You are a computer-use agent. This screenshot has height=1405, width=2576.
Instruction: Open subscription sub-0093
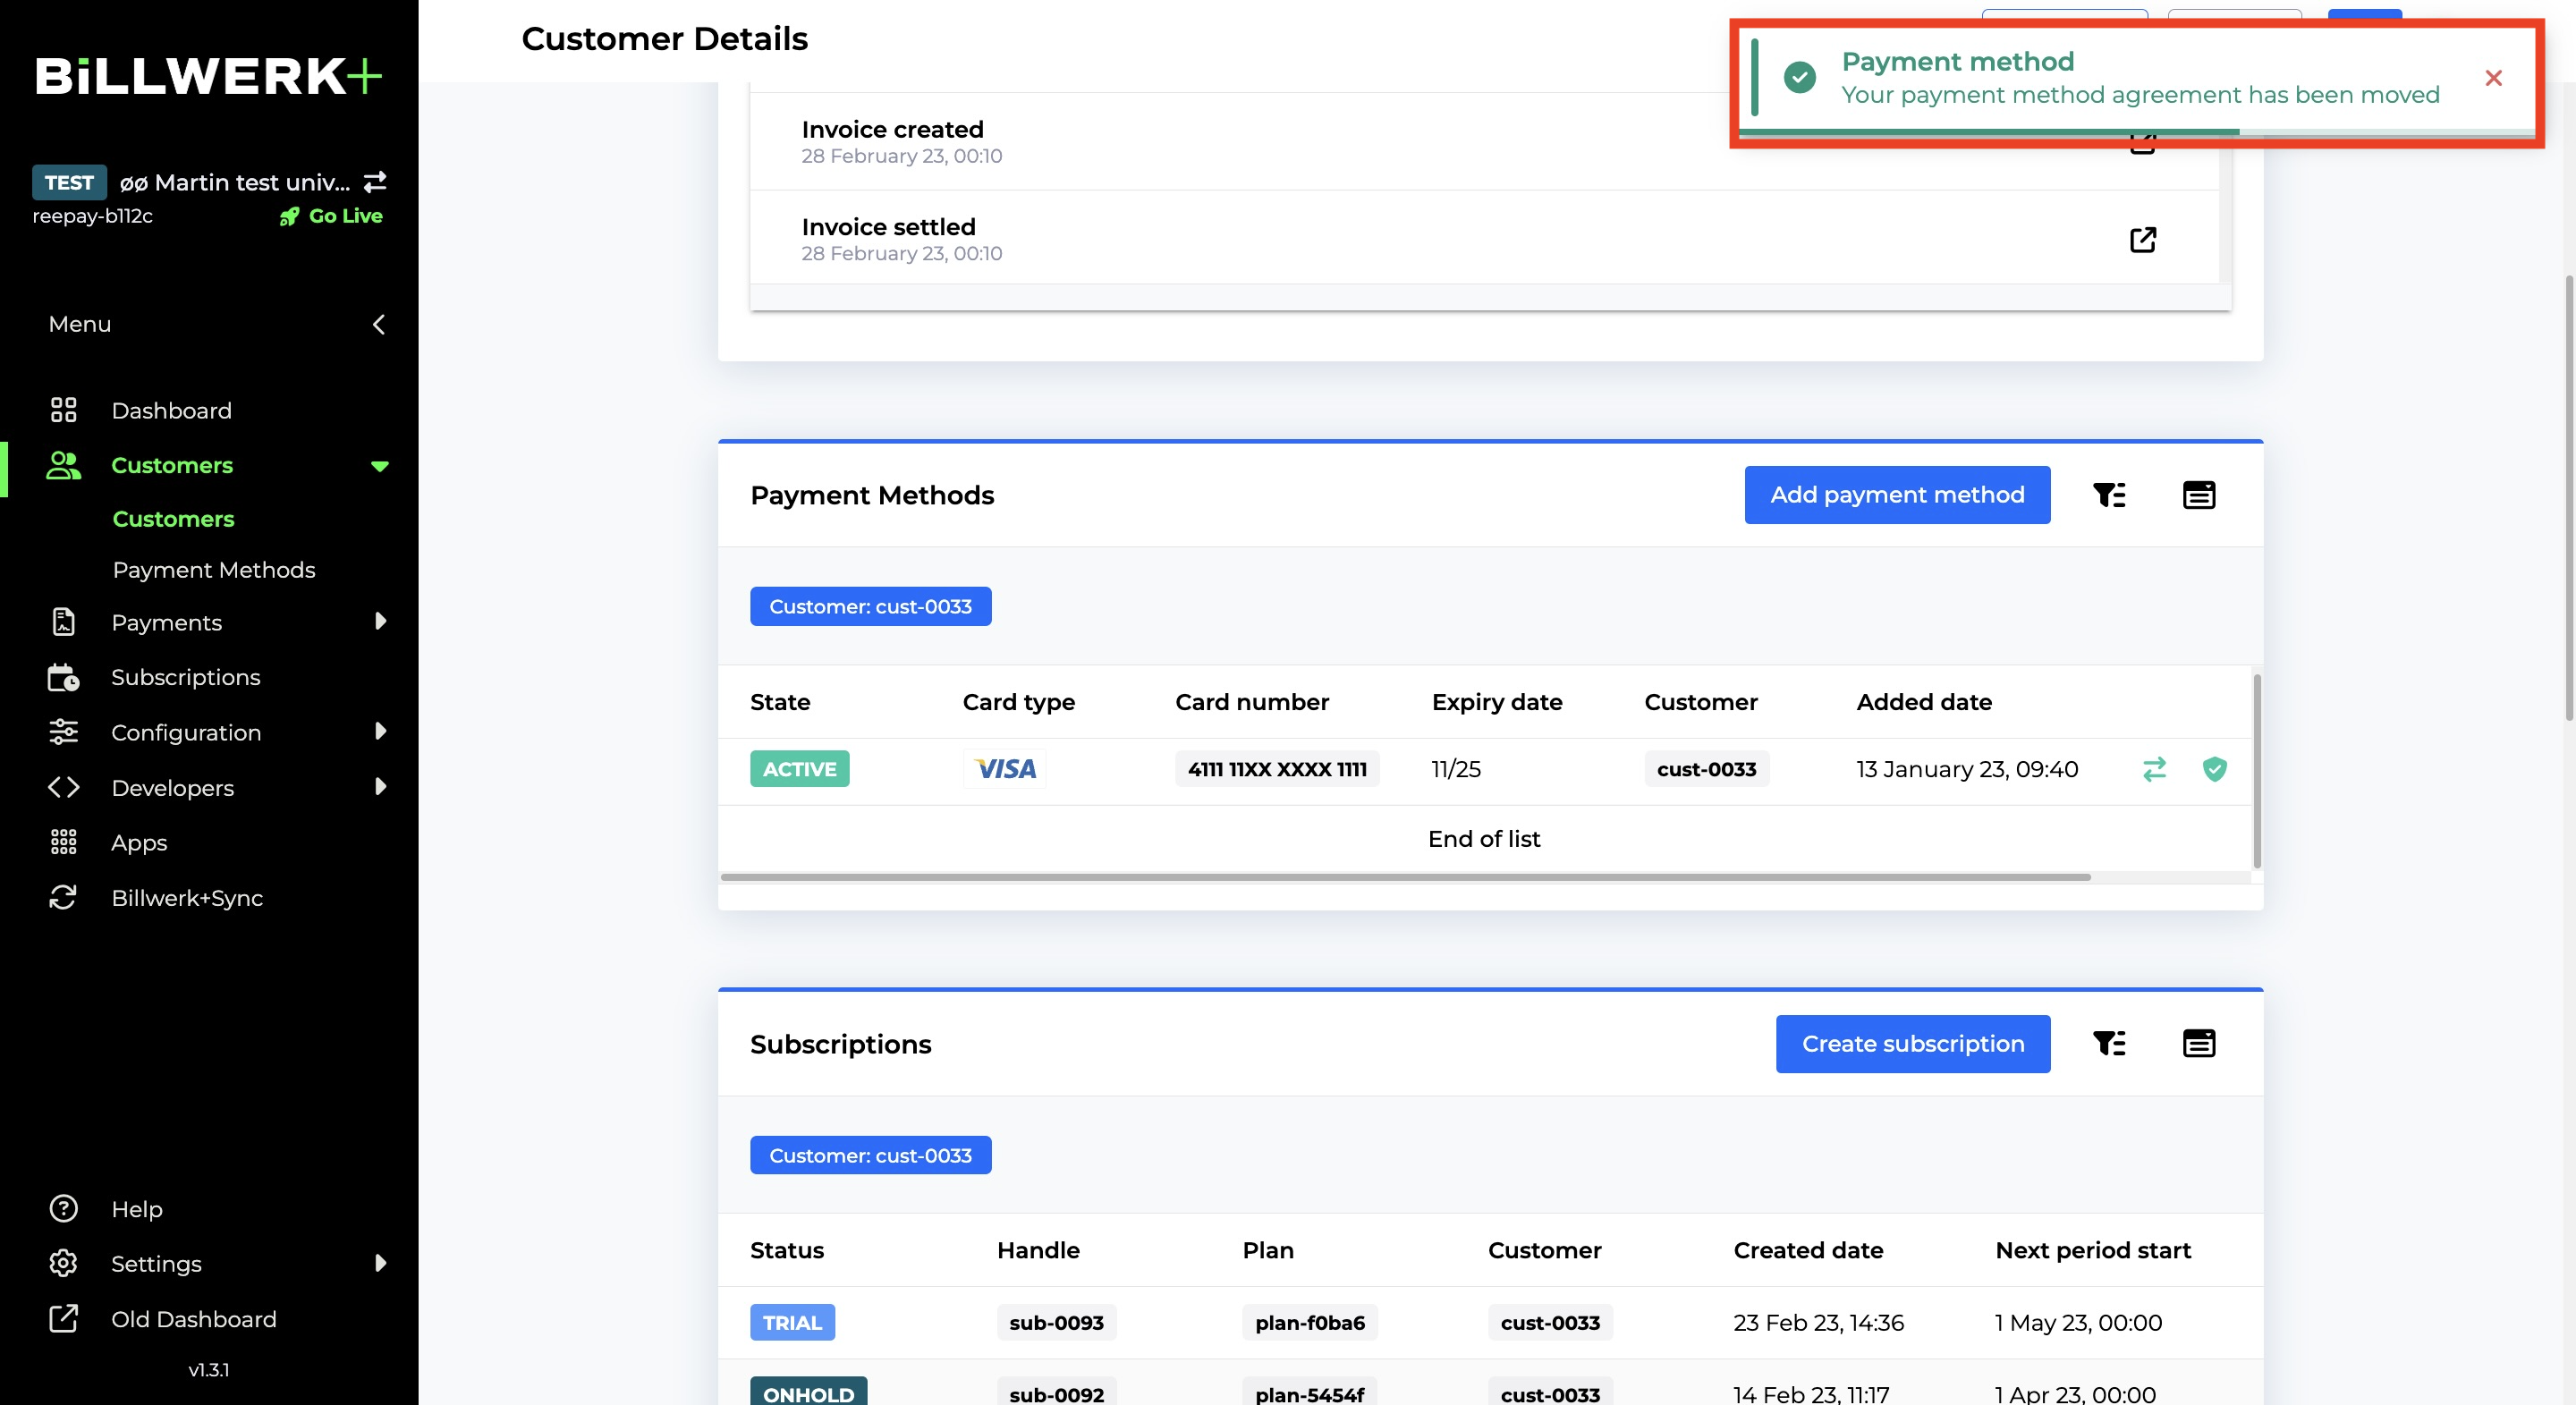[1056, 1323]
